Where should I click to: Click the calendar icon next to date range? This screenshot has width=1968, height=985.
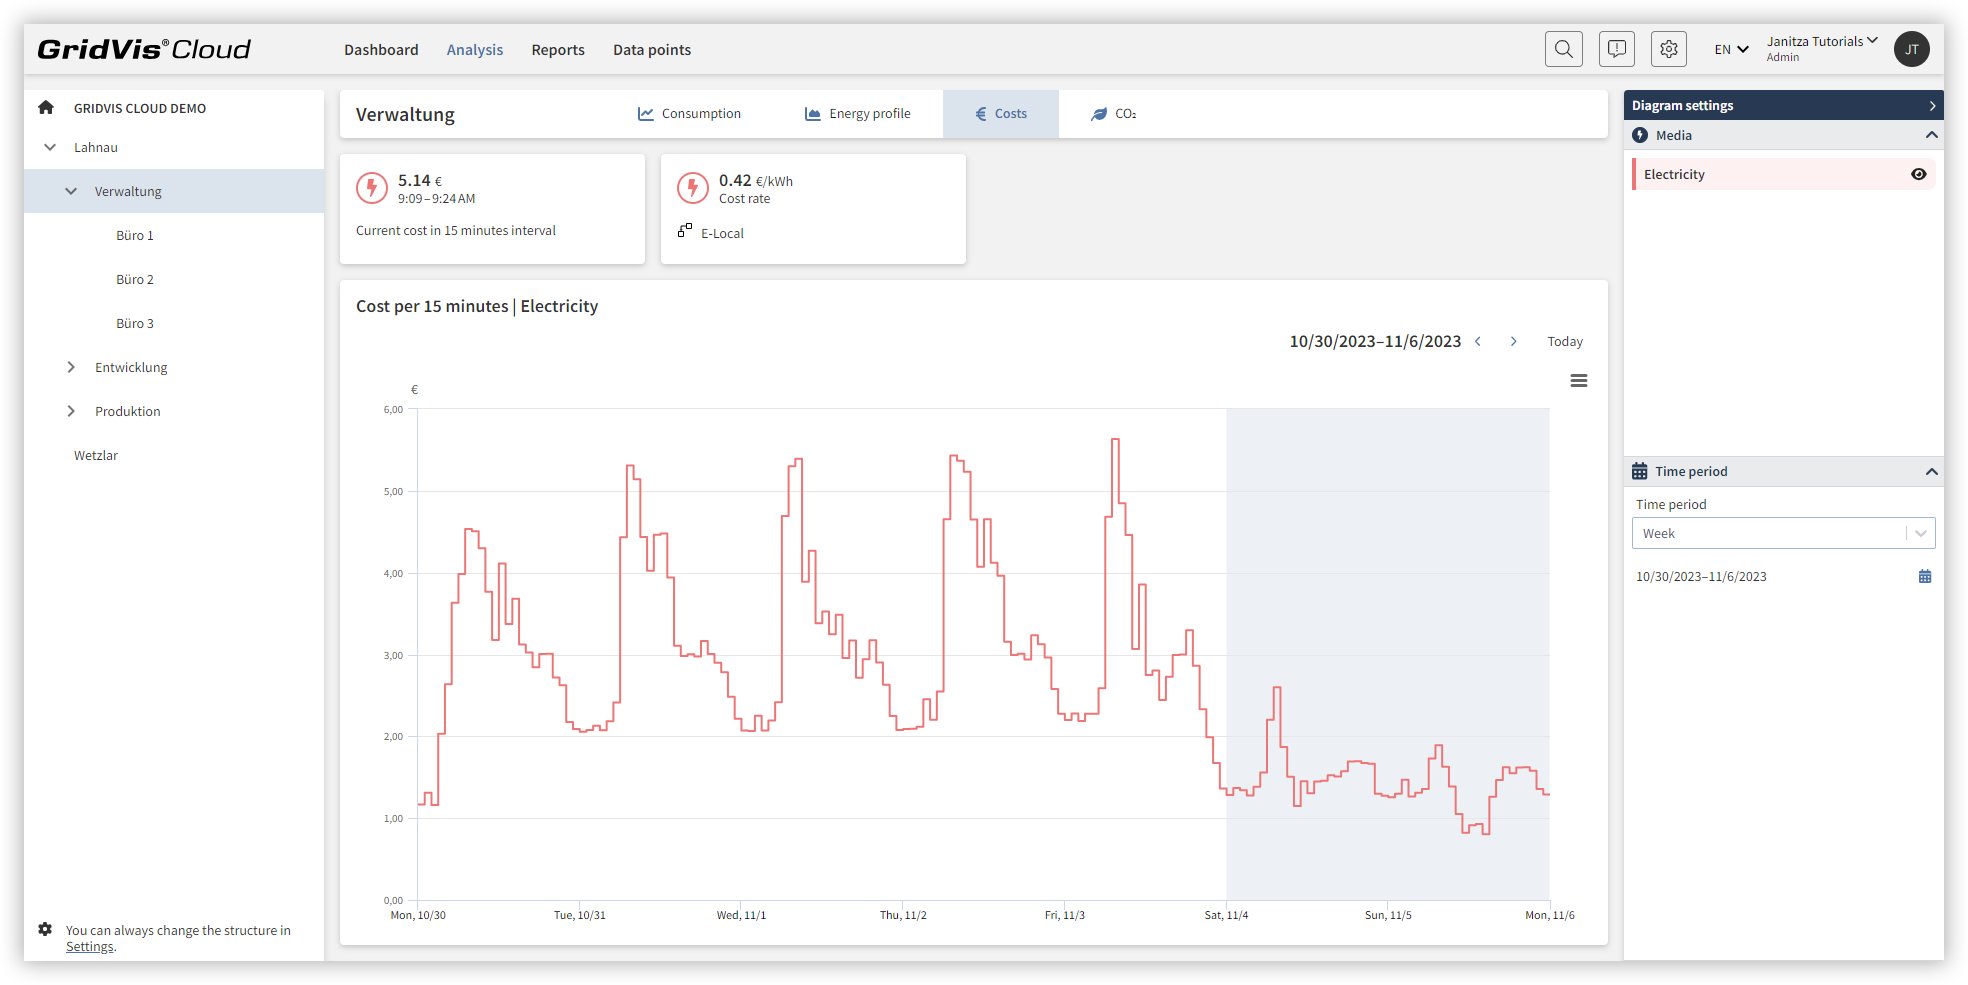(1925, 576)
